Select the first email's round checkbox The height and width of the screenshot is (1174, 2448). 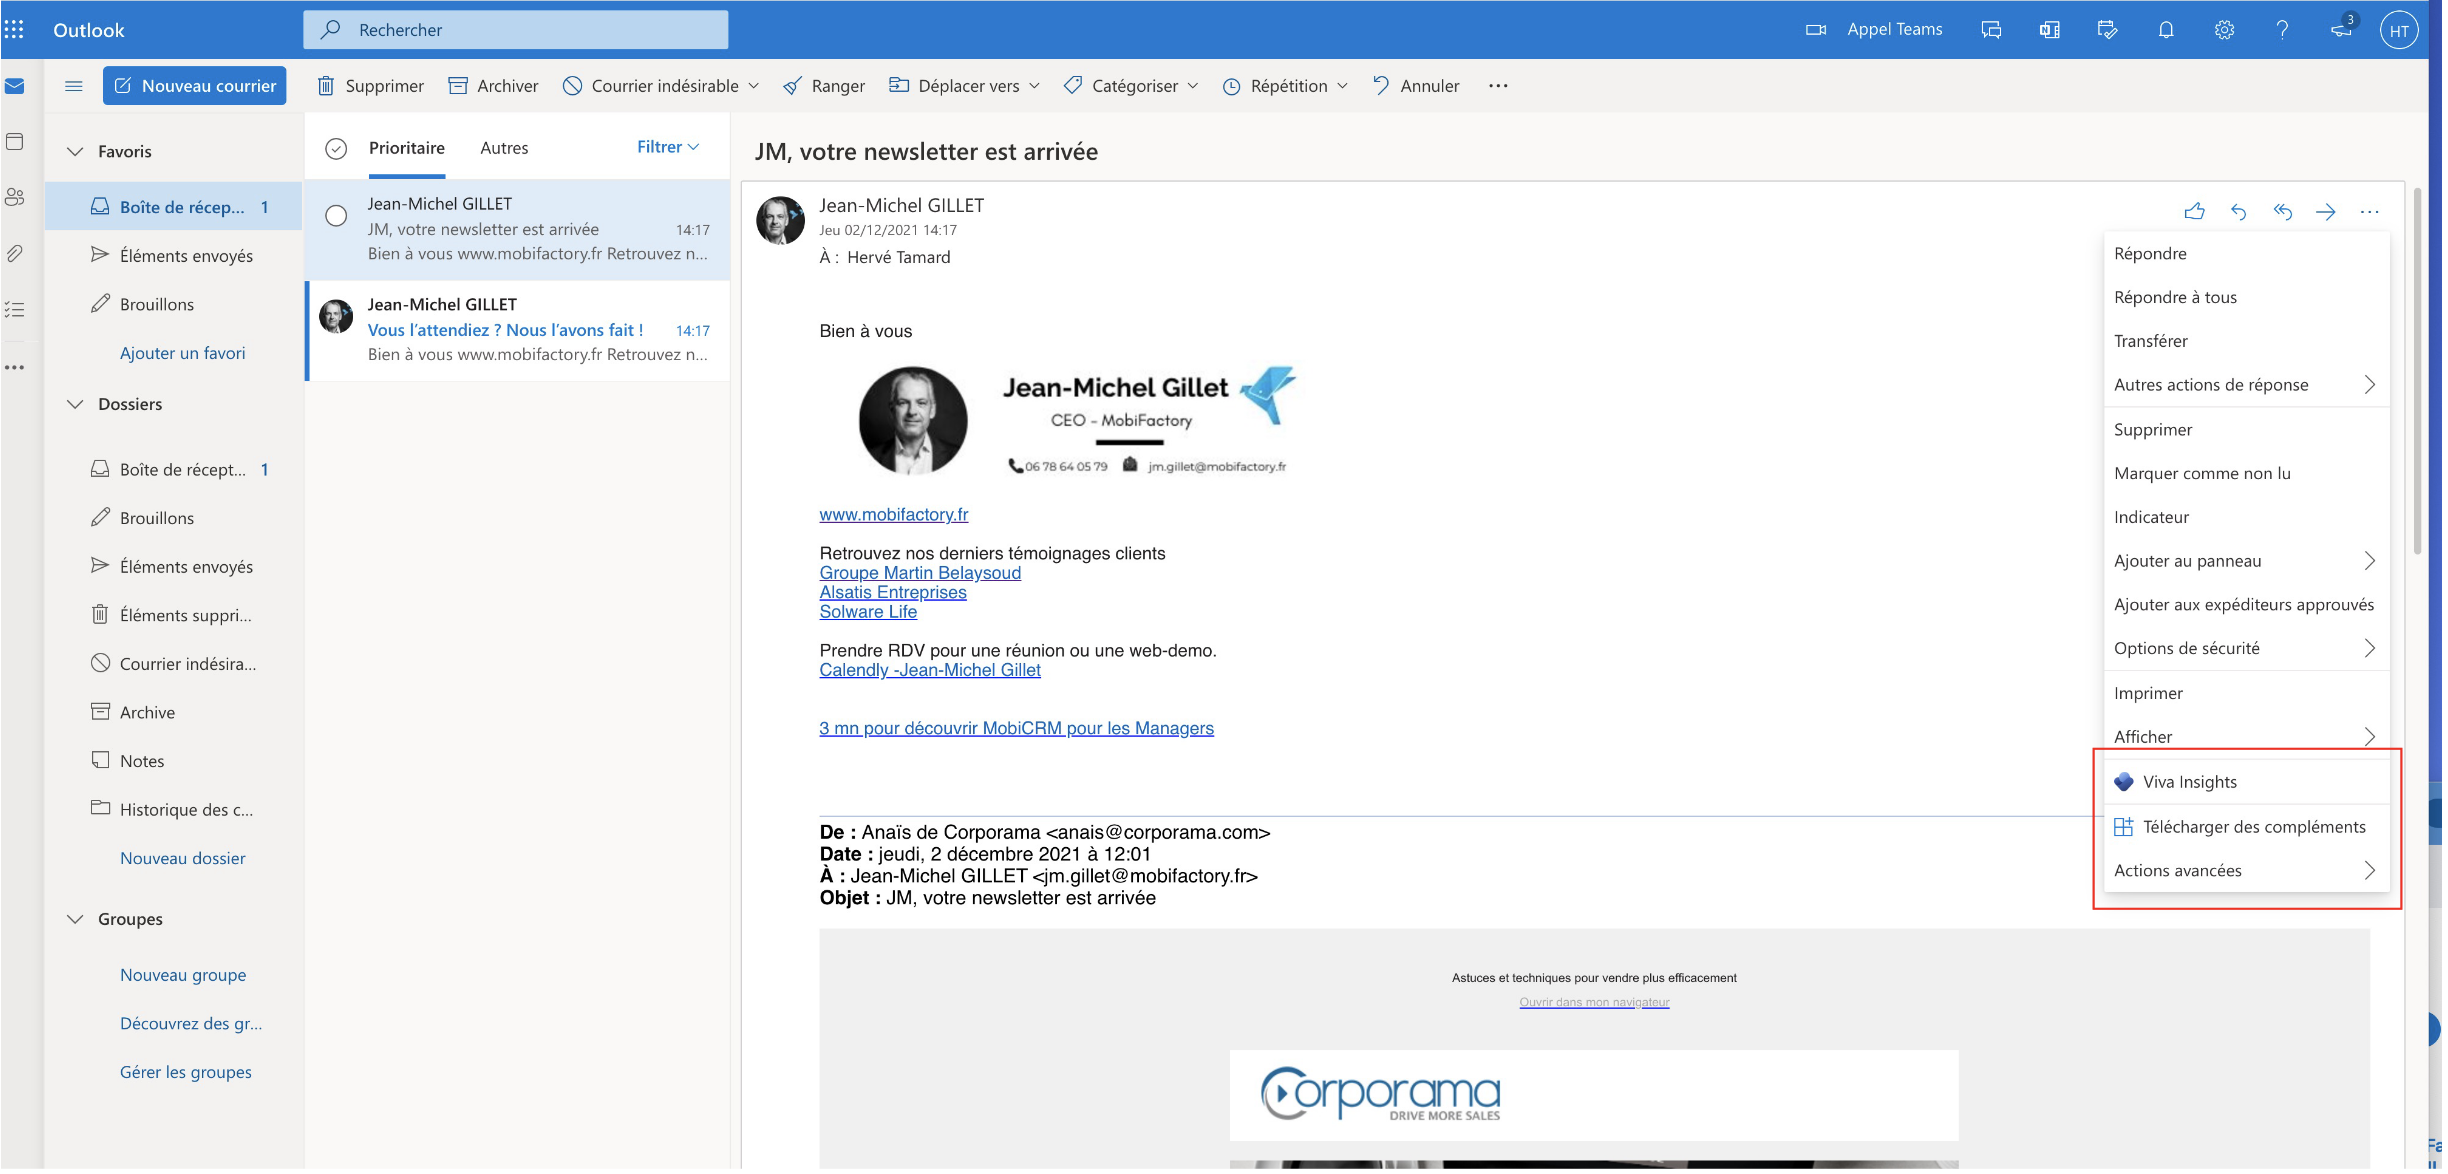click(x=337, y=216)
